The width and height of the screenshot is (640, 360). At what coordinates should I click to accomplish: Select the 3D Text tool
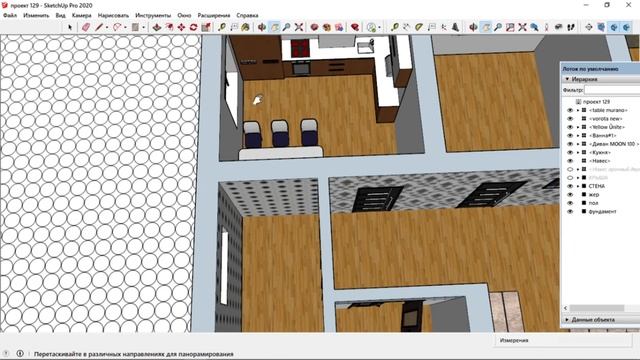[x=456, y=27]
